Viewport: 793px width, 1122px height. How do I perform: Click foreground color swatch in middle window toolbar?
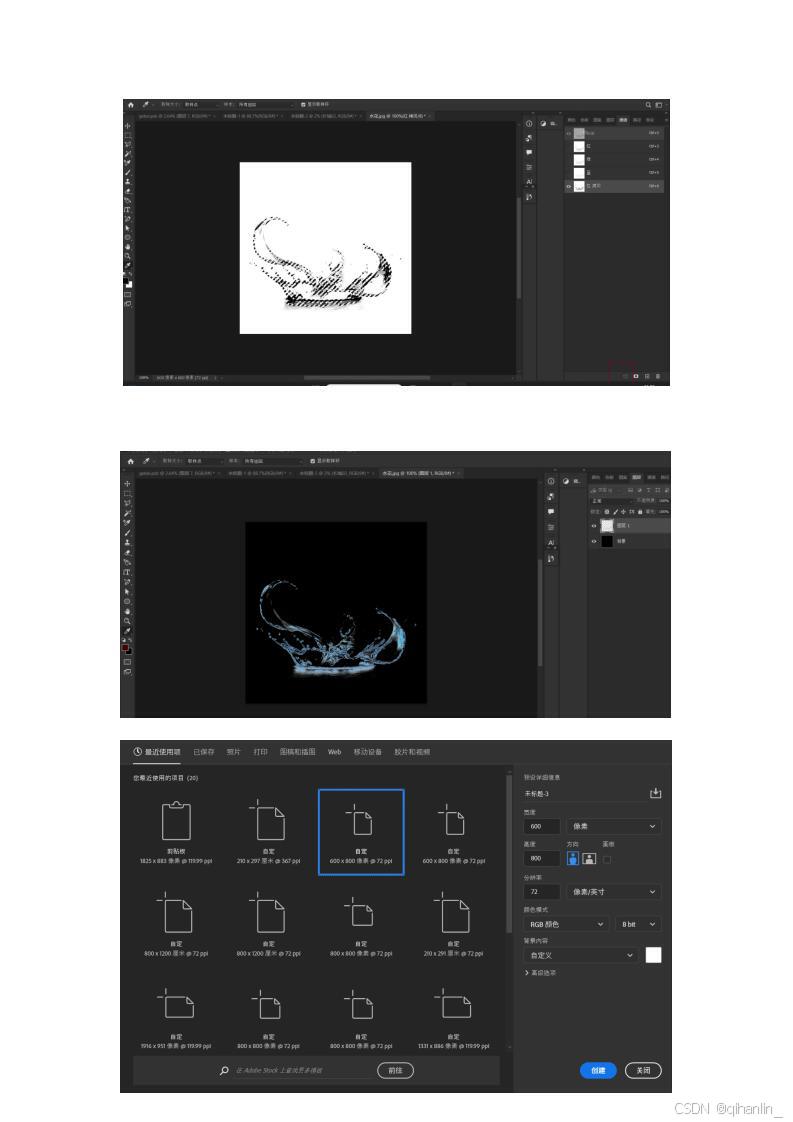pos(125,648)
